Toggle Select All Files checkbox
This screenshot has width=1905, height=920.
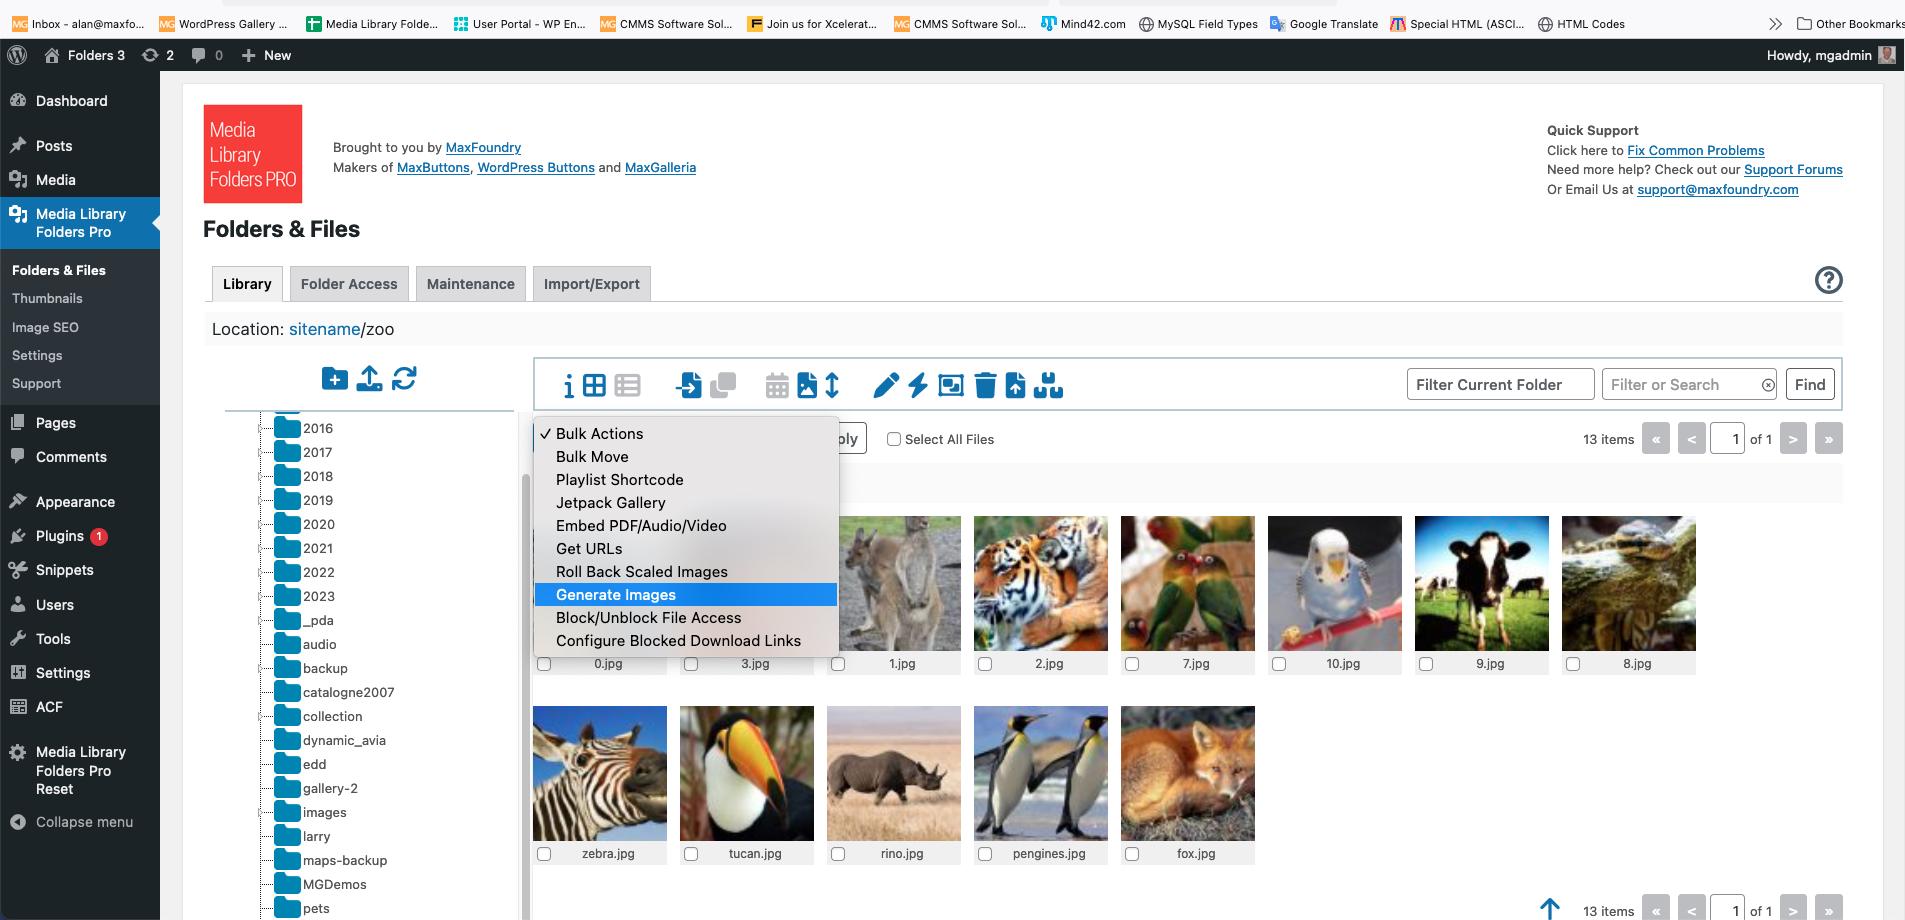tap(894, 439)
